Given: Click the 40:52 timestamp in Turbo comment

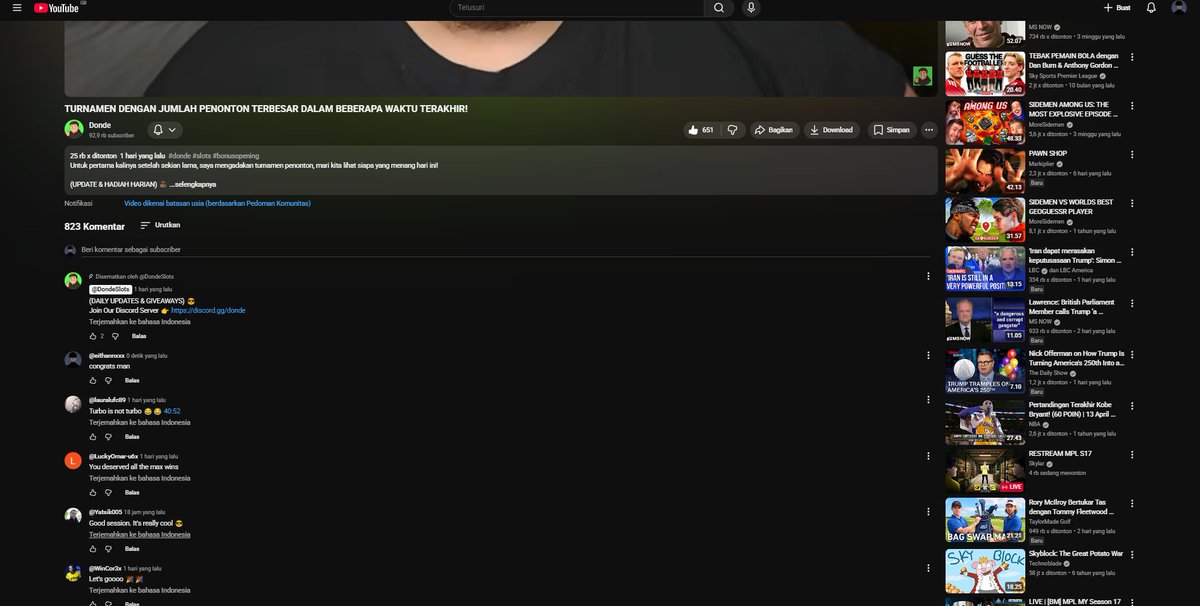Looking at the screenshot, I should pos(172,410).
